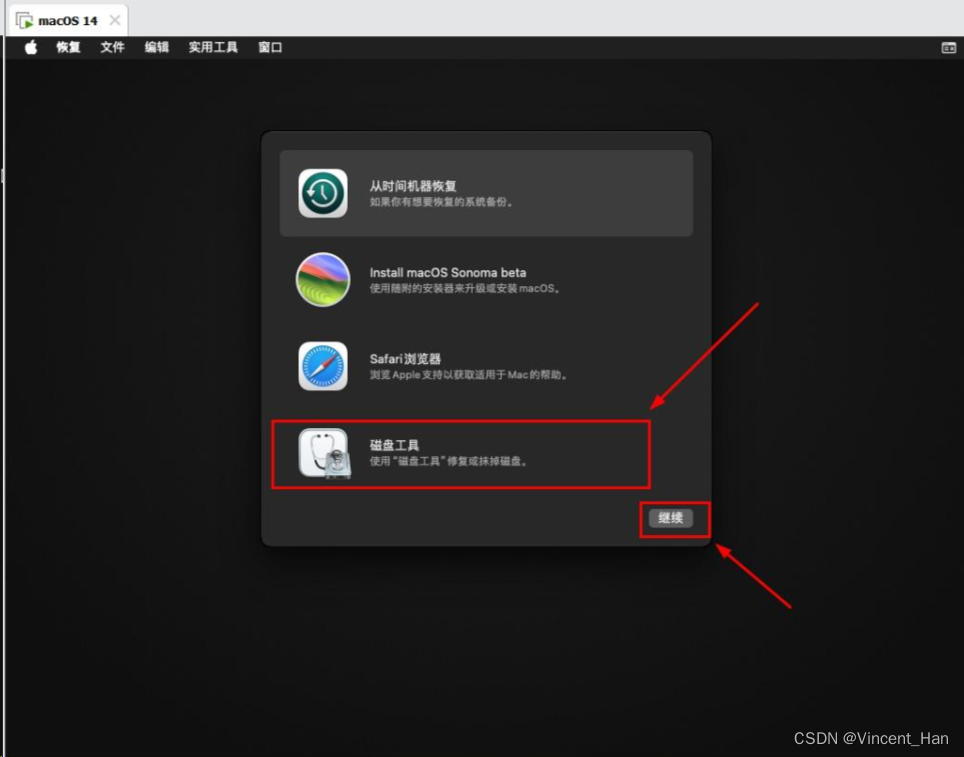Select Safari浏览器 option text
964x757 pixels.
tap(405, 359)
